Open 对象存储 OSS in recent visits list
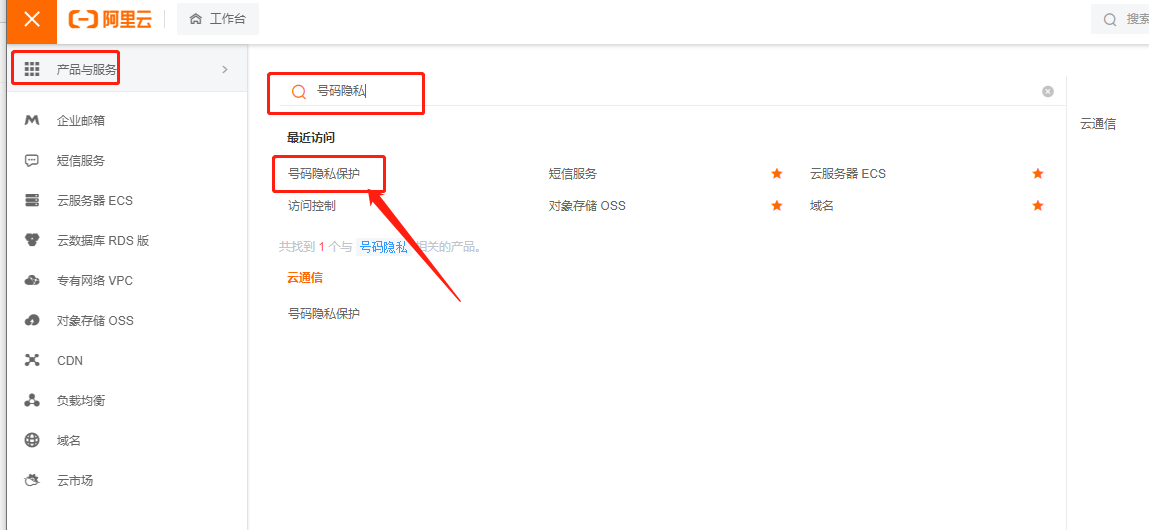Image resolution: width=1149 pixels, height=530 pixels. (x=587, y=206)
